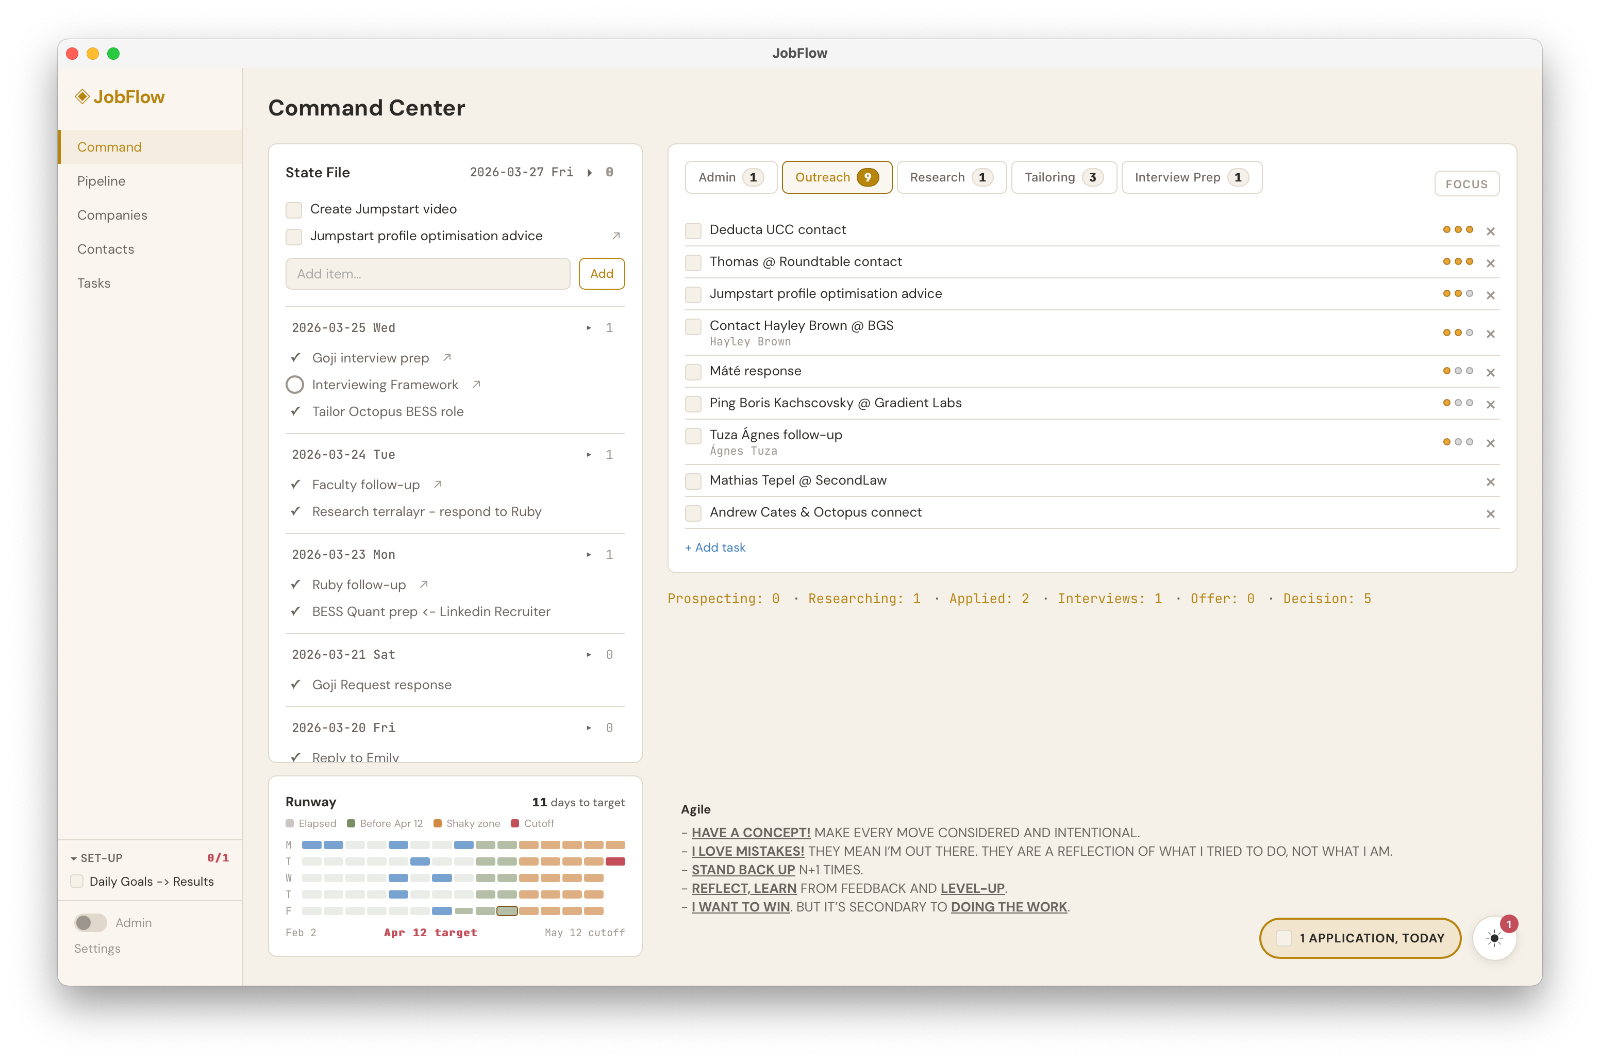Toggle the sun theme button
Screen dimensions: 1600x1062
[1494, 938]
